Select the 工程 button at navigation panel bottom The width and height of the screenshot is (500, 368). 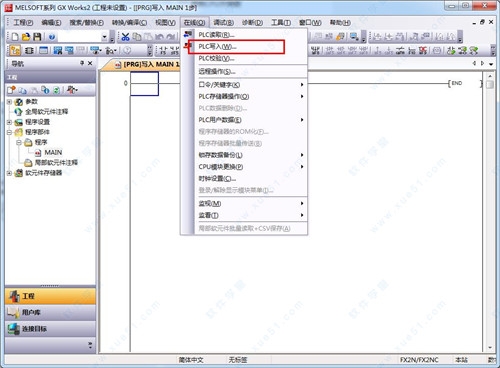pos(50,296)
